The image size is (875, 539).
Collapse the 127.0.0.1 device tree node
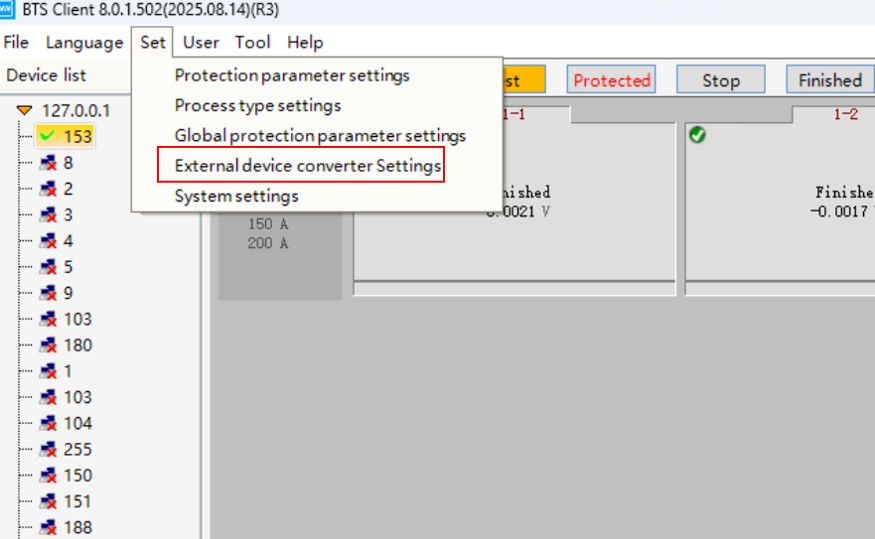point(25,110)
